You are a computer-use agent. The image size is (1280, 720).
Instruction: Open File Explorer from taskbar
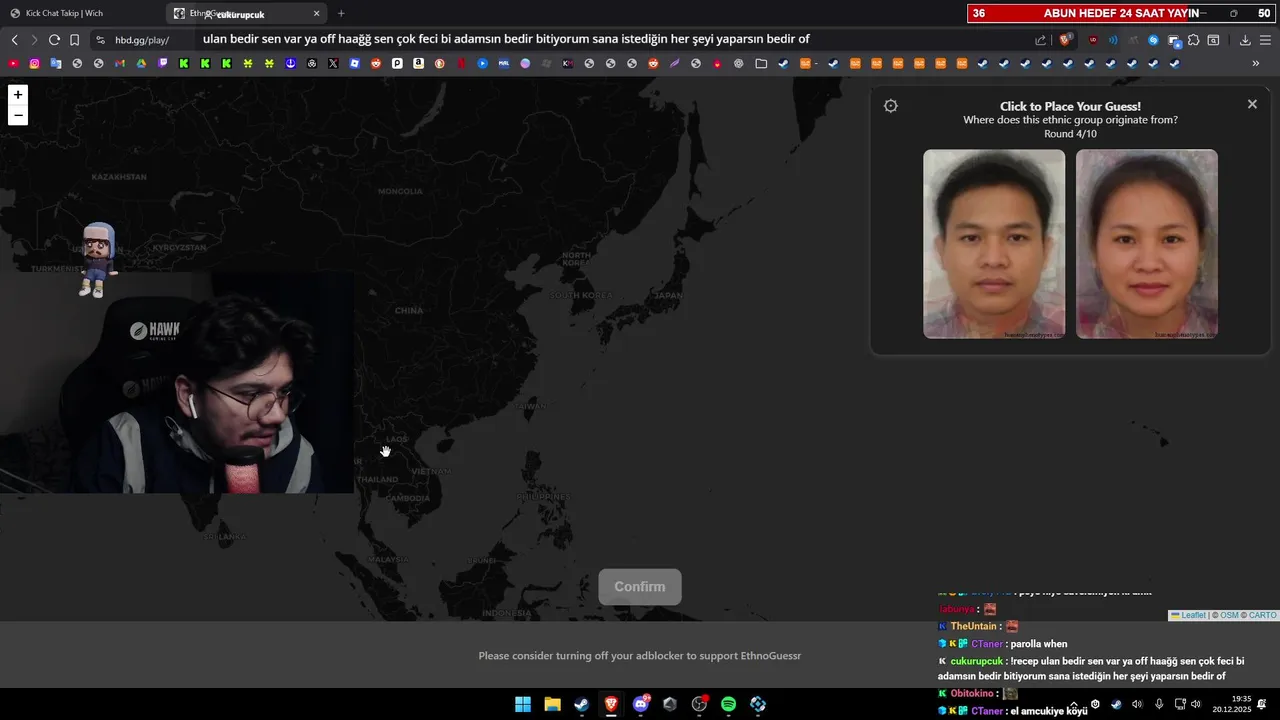552,704
